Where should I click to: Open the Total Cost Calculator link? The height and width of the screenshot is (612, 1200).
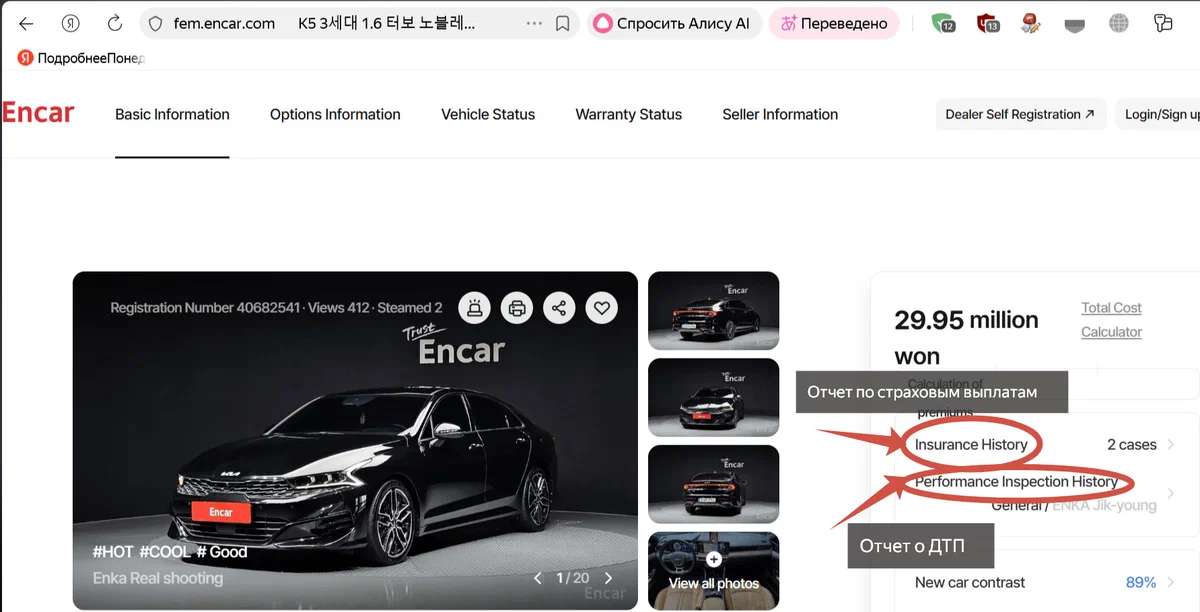click(x=1111, y=320)
